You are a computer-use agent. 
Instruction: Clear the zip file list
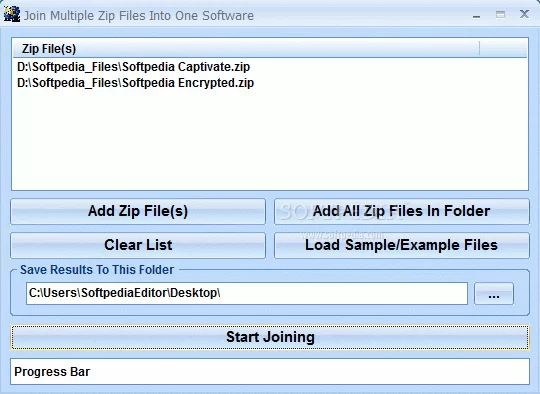138,245
